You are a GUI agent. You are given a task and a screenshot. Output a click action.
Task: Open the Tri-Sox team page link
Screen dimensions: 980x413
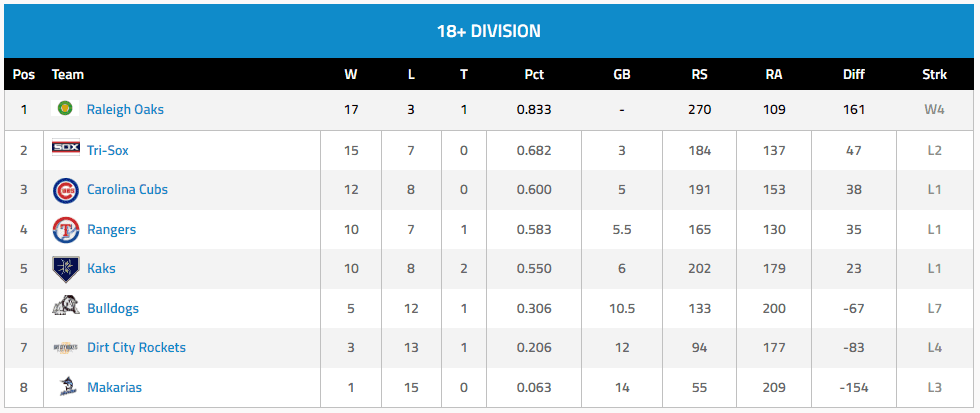click(x=108, y=150)
